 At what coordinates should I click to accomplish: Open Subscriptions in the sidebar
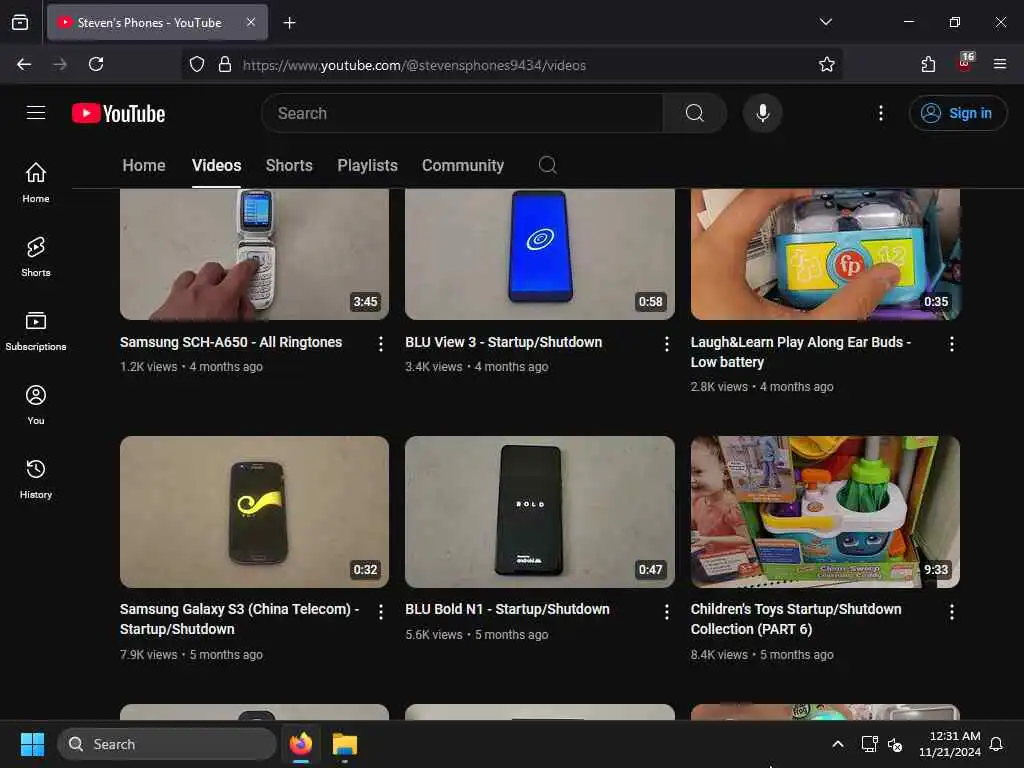pyautogui.click(x=36, y=330)
